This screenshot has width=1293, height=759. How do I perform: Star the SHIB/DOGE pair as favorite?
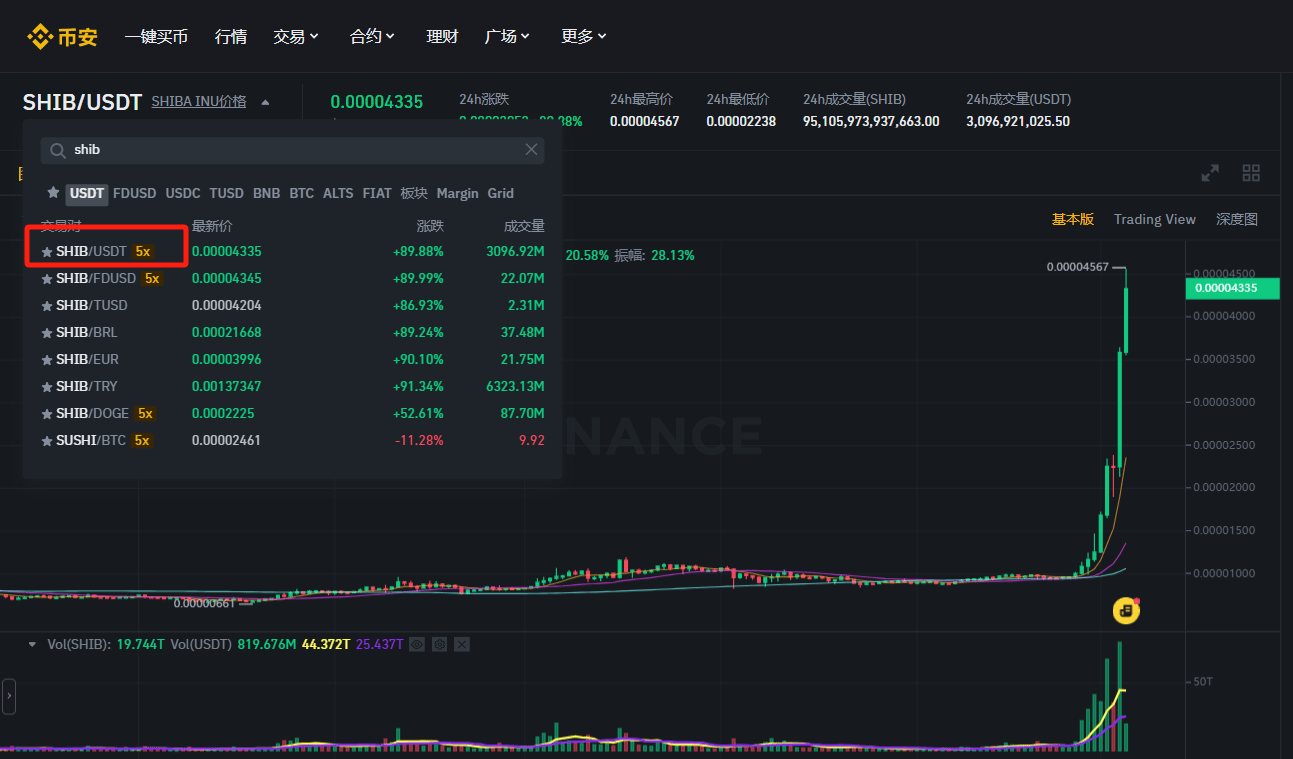[x=47, y=414]
